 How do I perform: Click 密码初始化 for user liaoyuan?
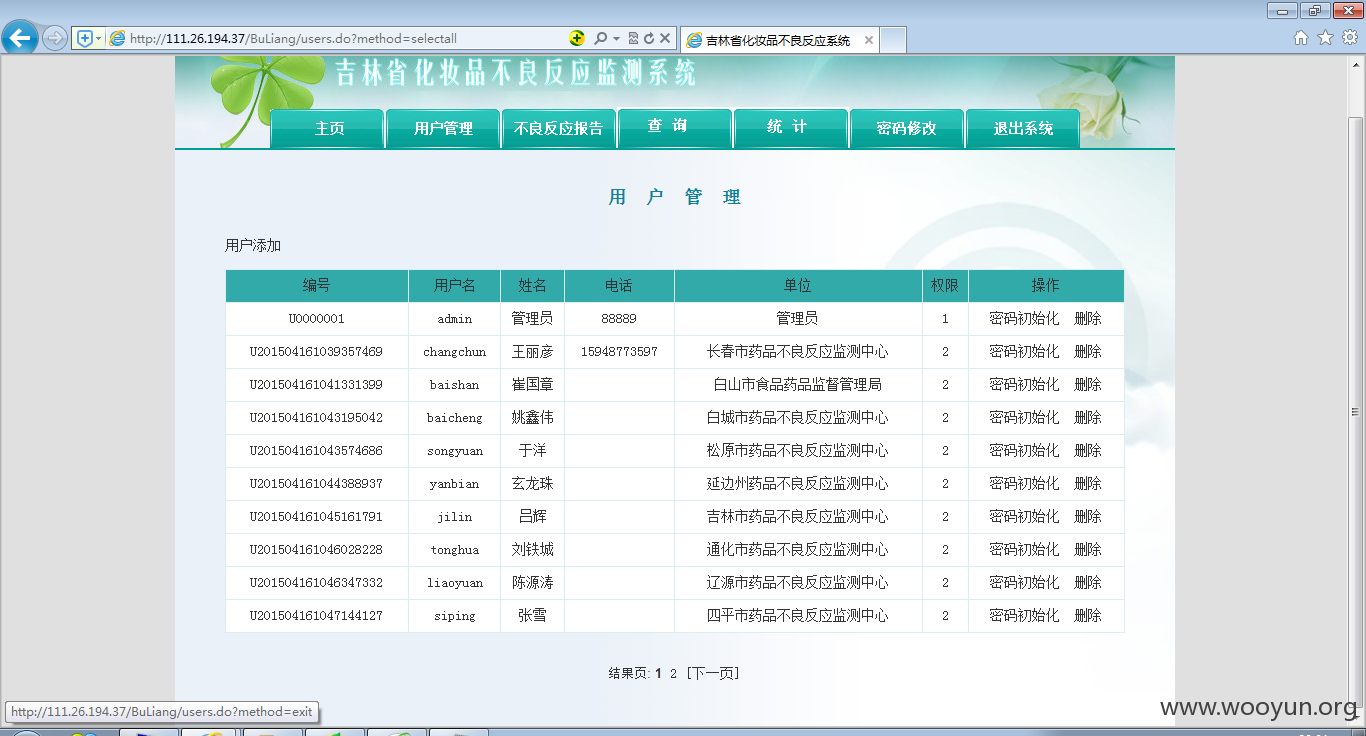(1024, 583)
